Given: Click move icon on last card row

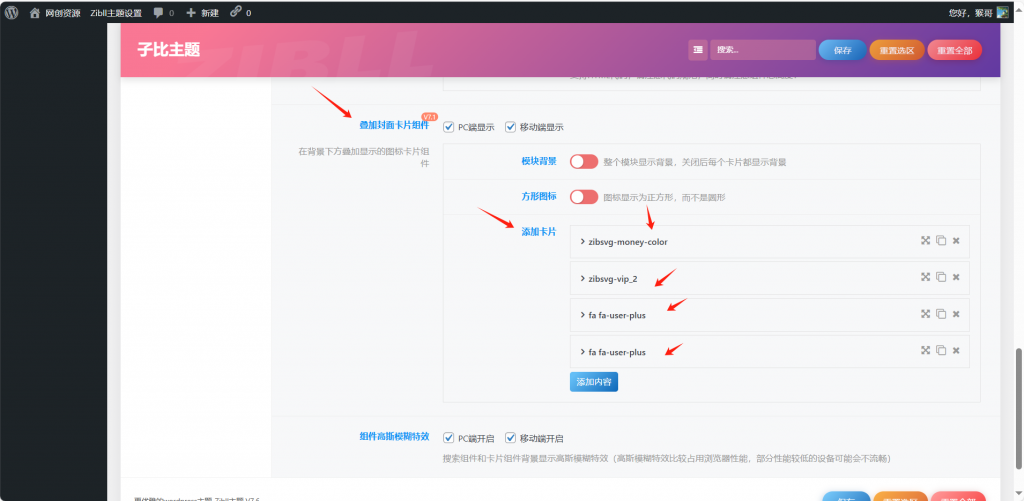Looking at the screenshot, I should tap(925, 350).
